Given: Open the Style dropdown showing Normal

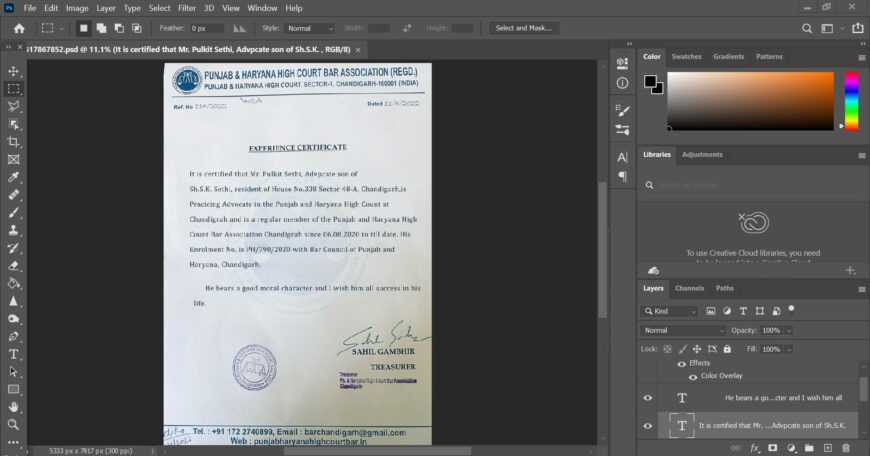Looking at the screenshot, I should [310, 28].
